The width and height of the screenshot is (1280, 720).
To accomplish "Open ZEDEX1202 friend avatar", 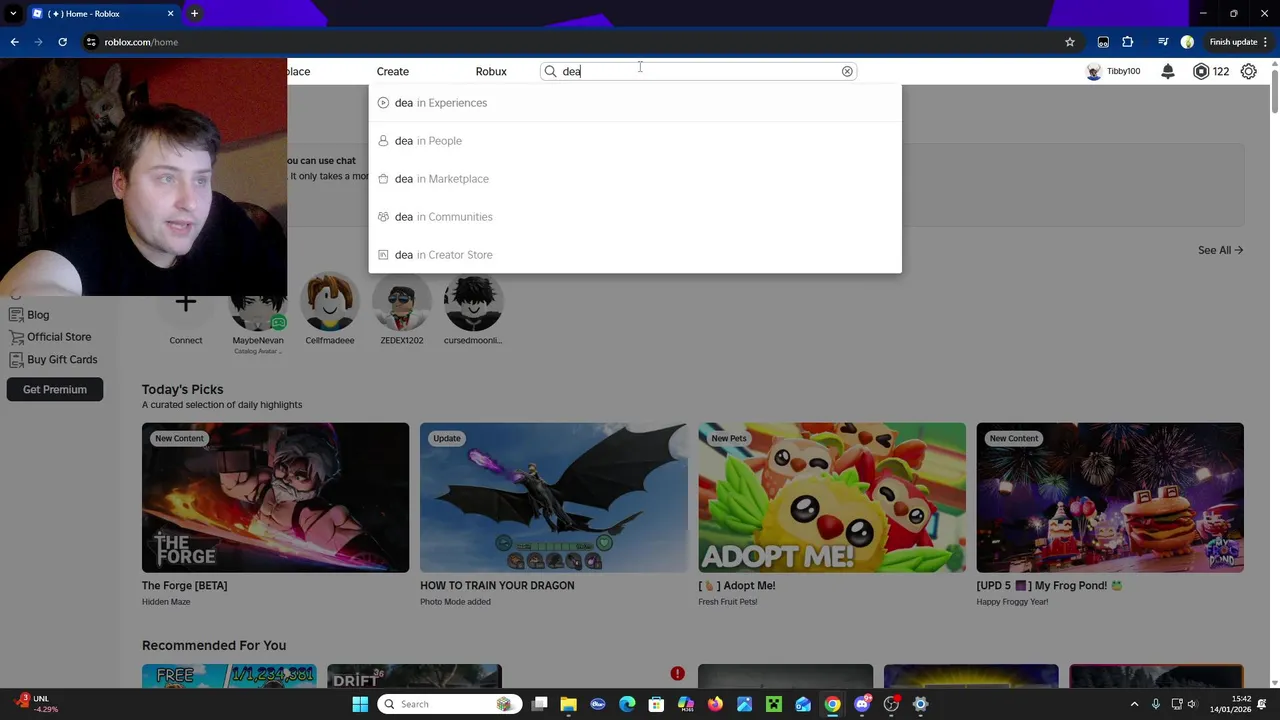I will [401, 302].
